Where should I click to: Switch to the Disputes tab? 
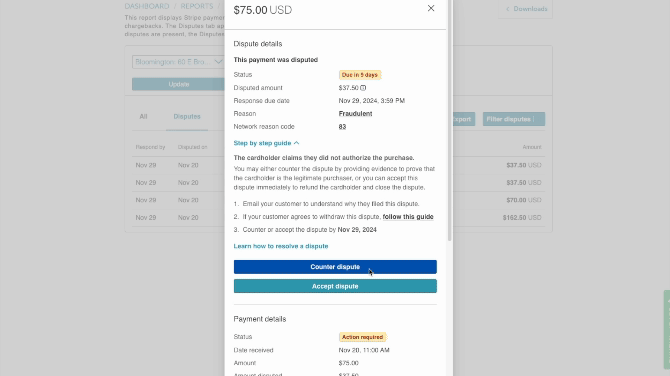point(187,117)
